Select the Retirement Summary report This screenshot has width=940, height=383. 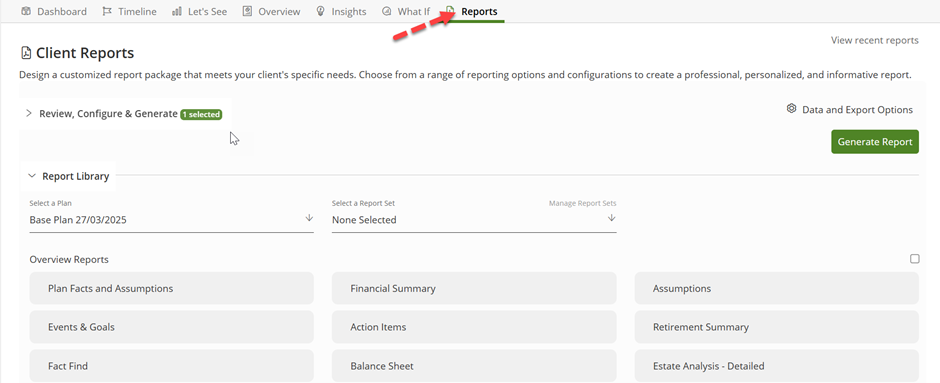tap(776, 327)
